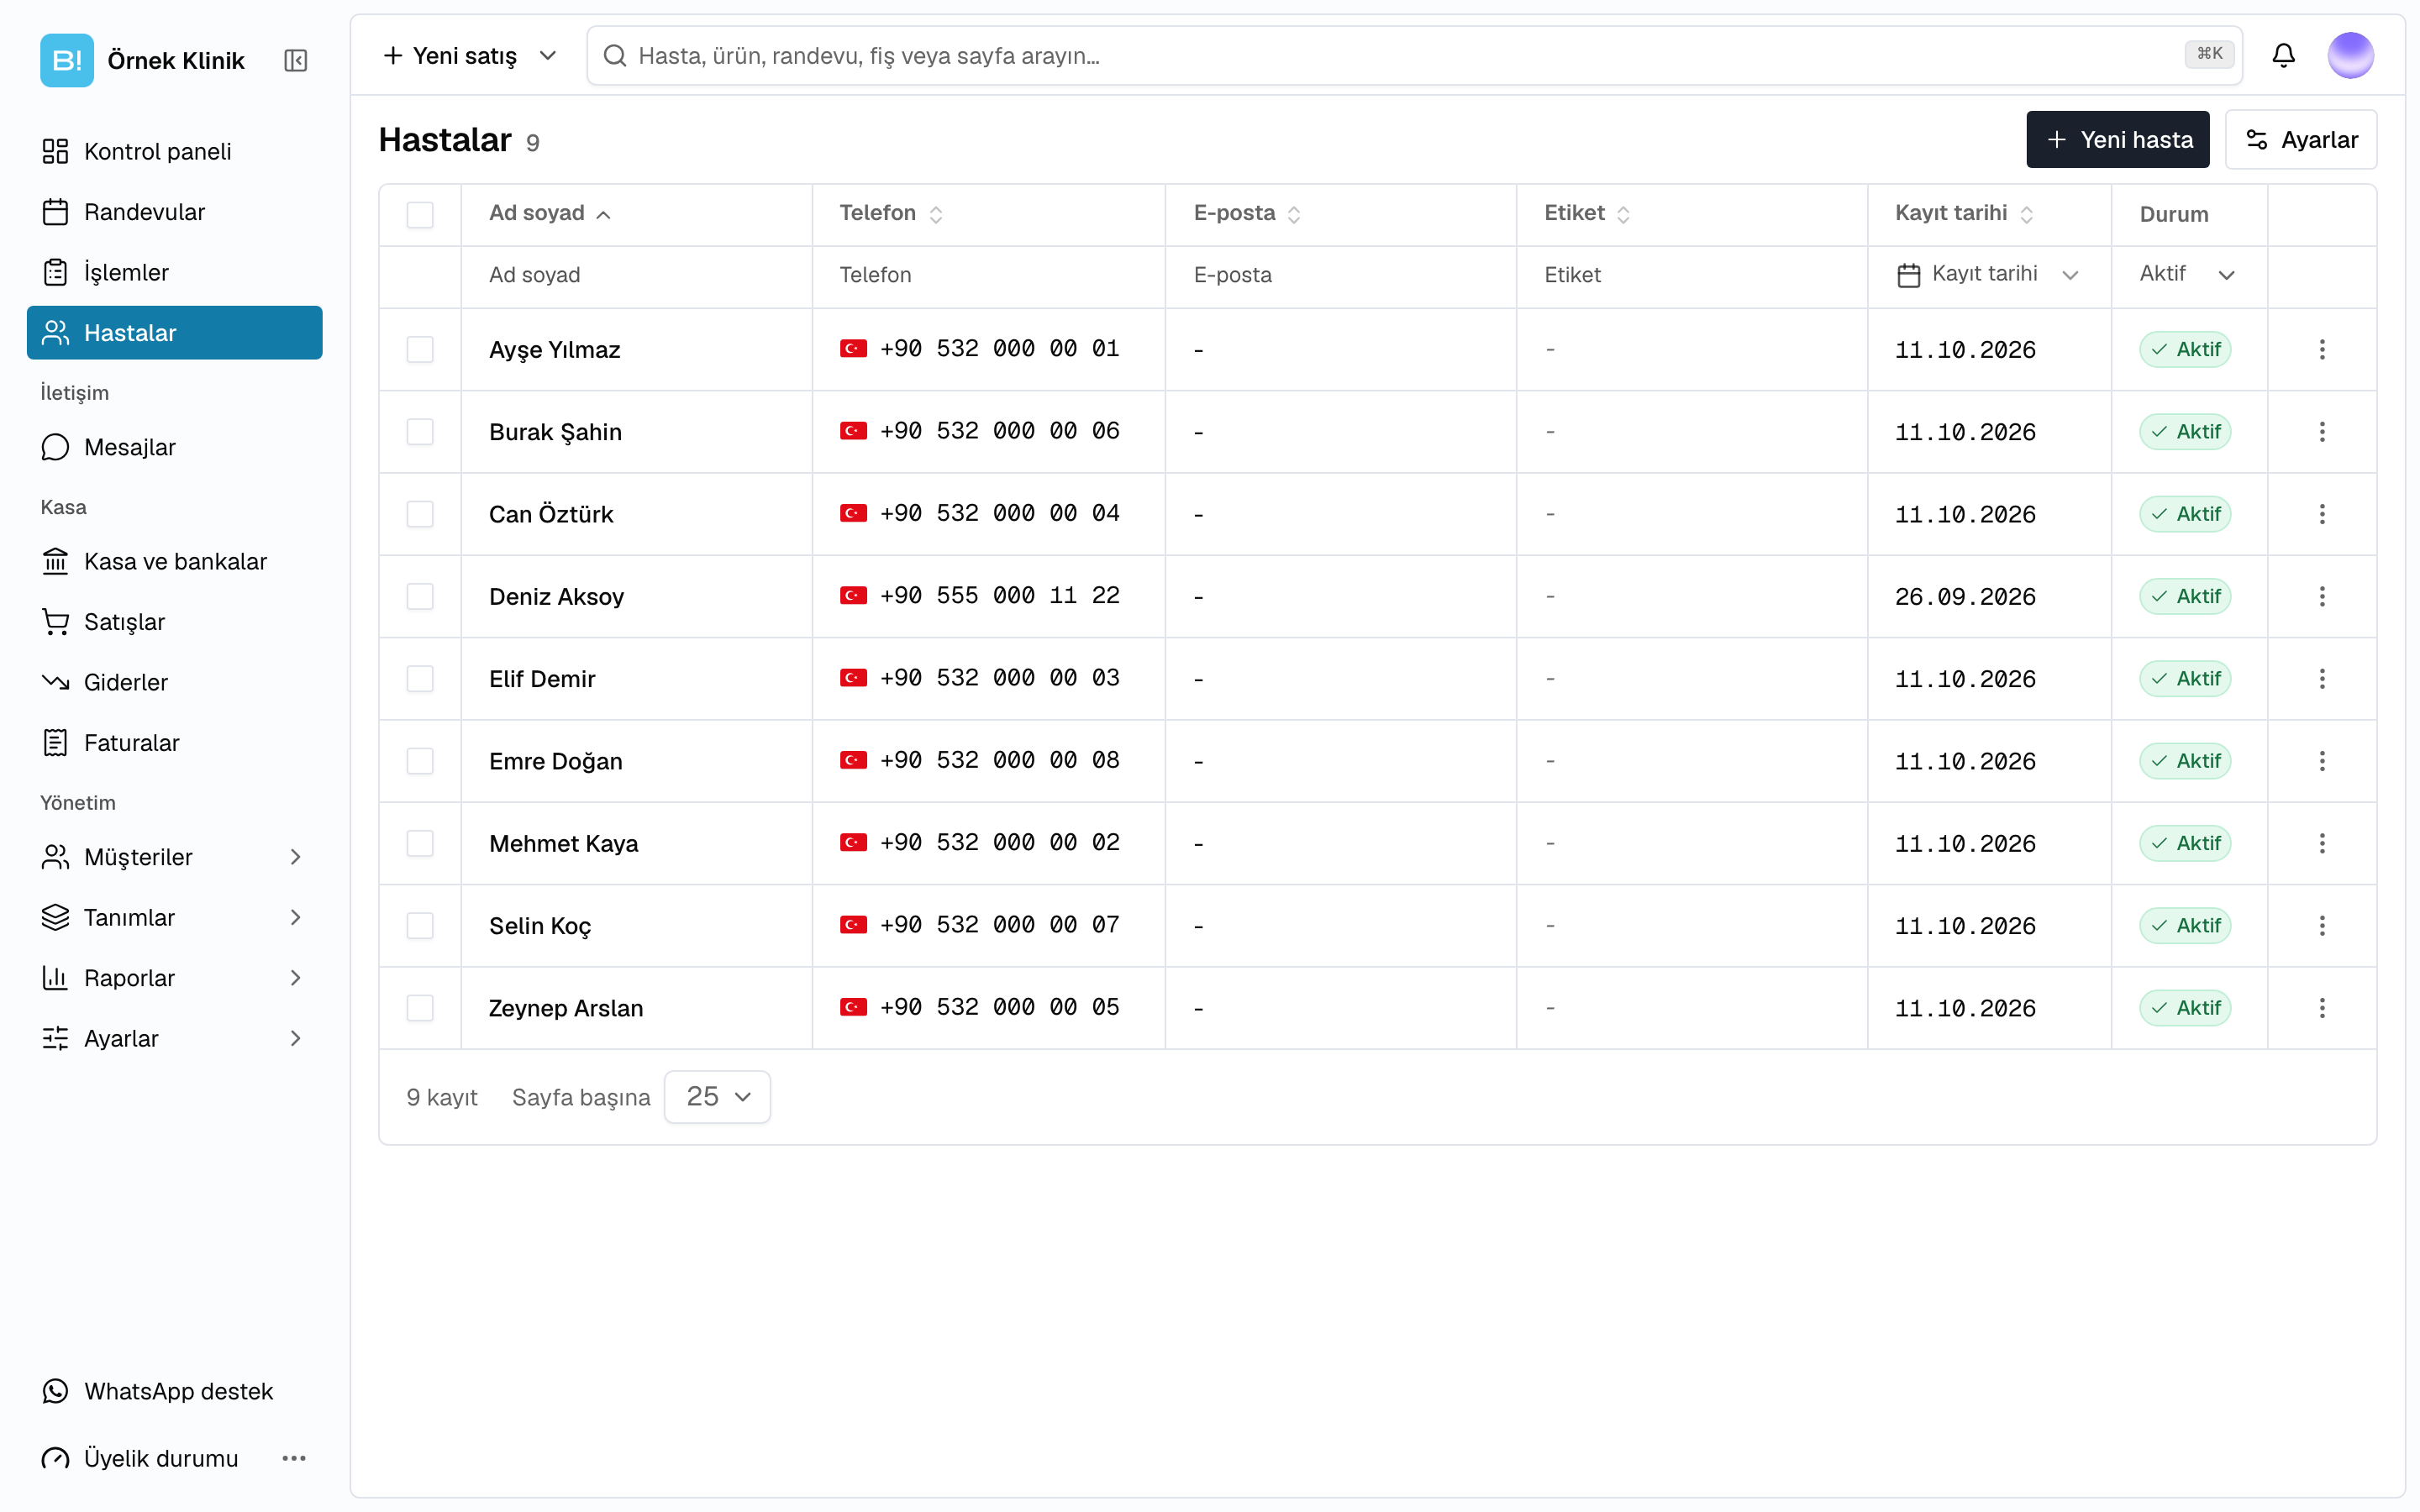Check the Mehmet Kaya row checkbox
This screenshot has width=2420, height=1512.
(x=420, y=843)
